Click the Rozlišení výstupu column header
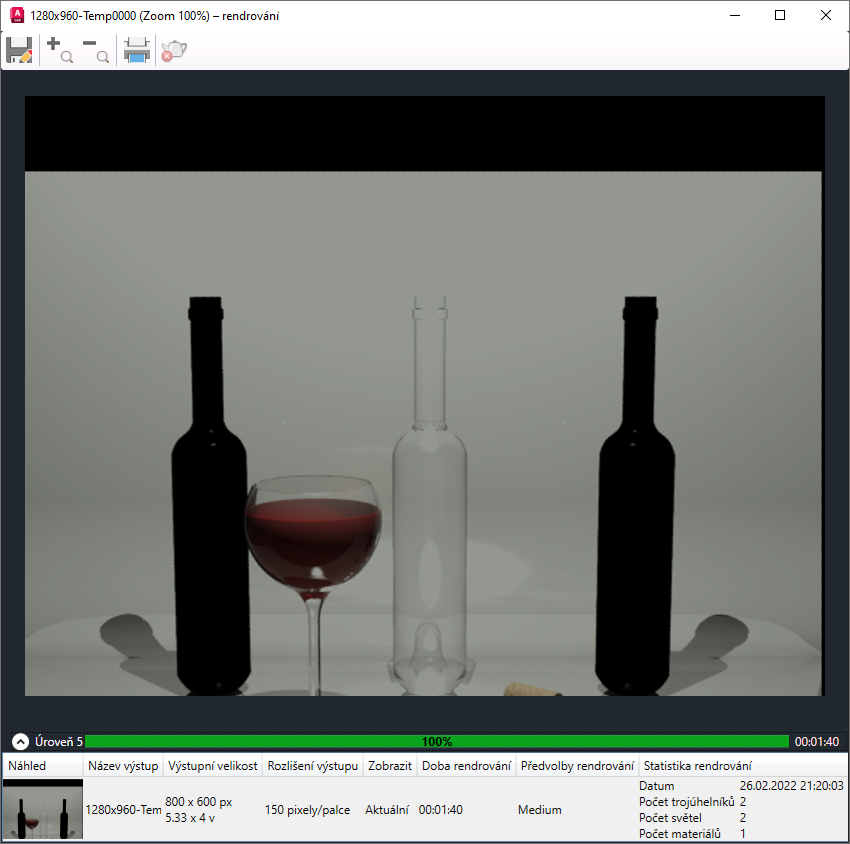 pos(312,765)
